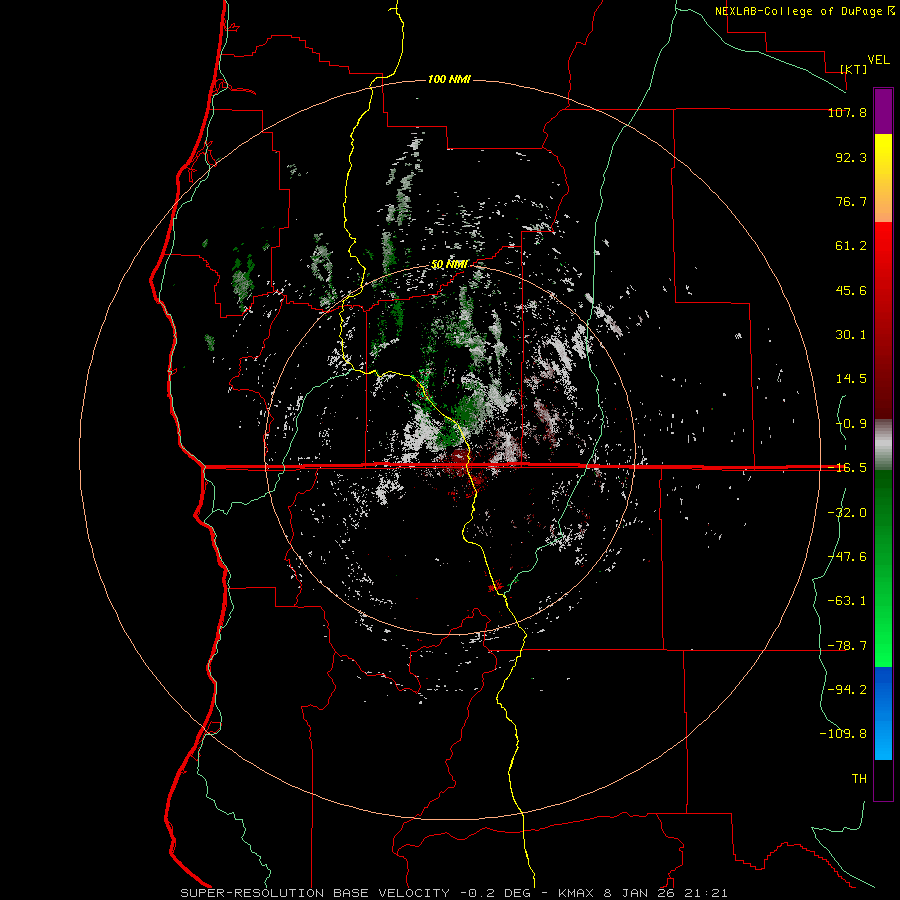
Task: Click the 107.8 velocity scale value
Action: coord(847,112)
